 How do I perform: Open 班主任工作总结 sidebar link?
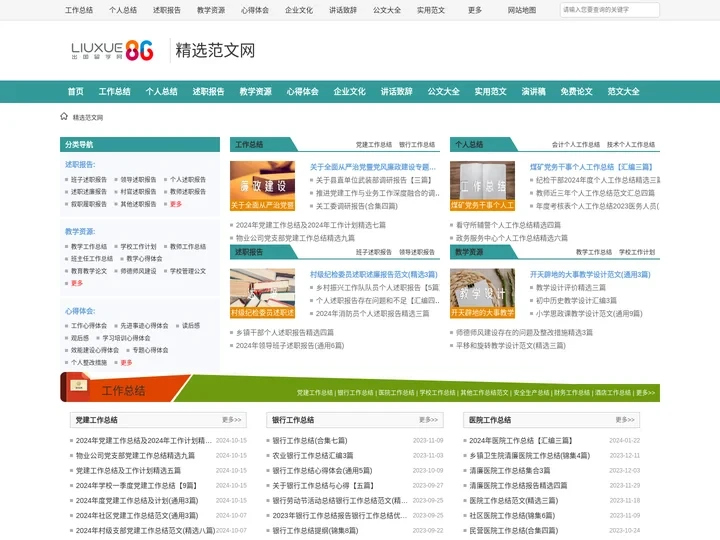click(92, 259)
